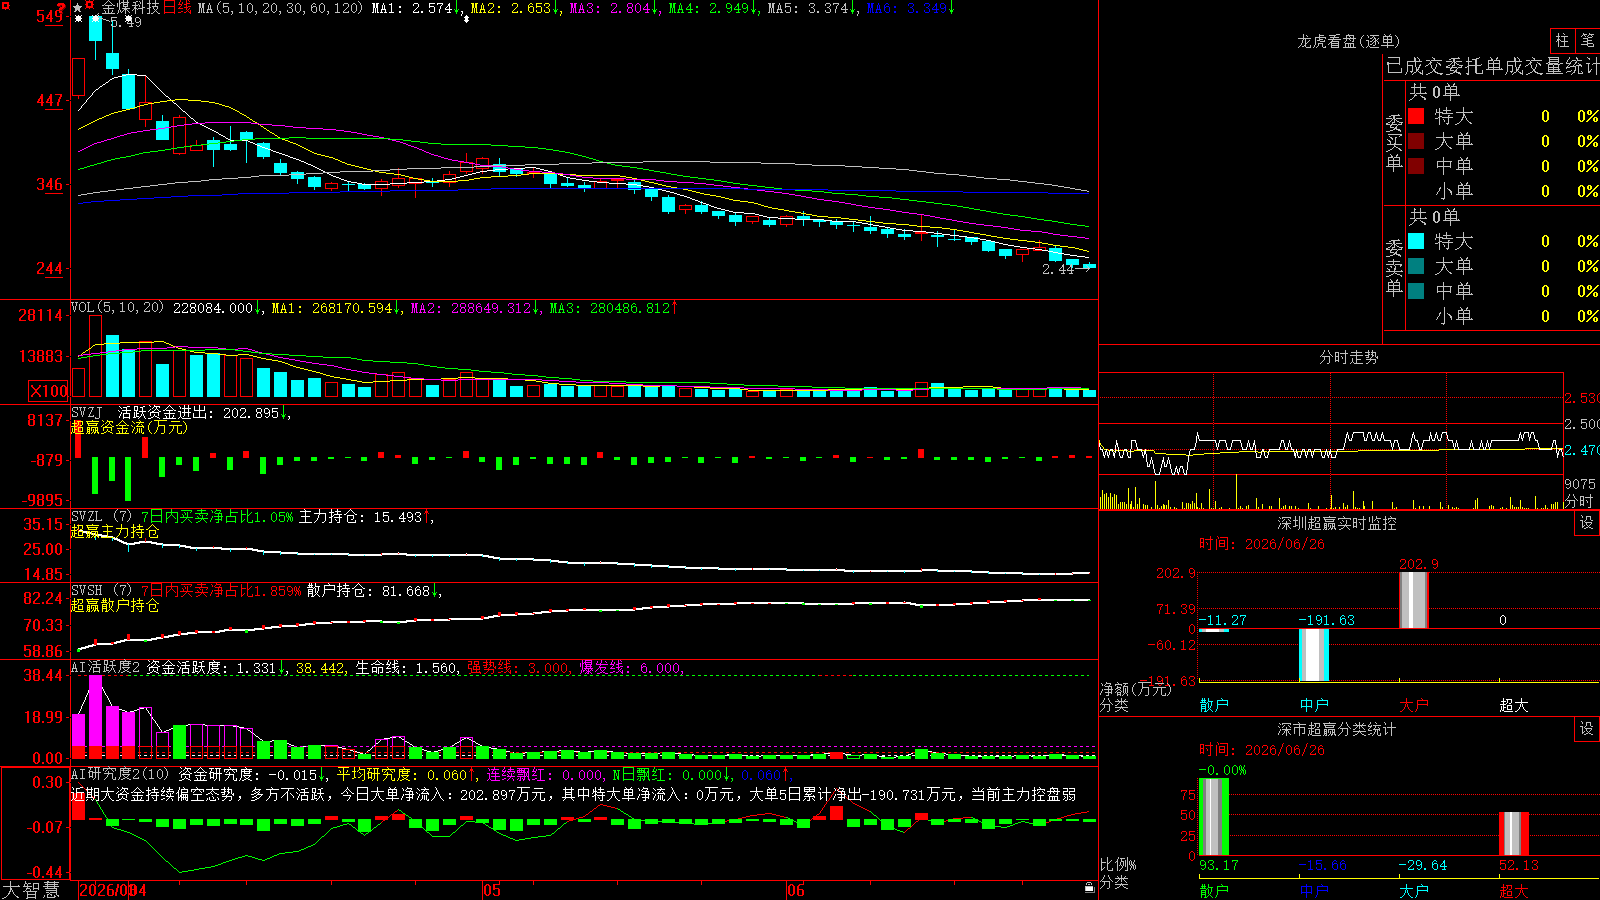Select the AI活跃度2 indicator label
The image size is (1600, 900).
pyautogui.click(x=105, y=668)
